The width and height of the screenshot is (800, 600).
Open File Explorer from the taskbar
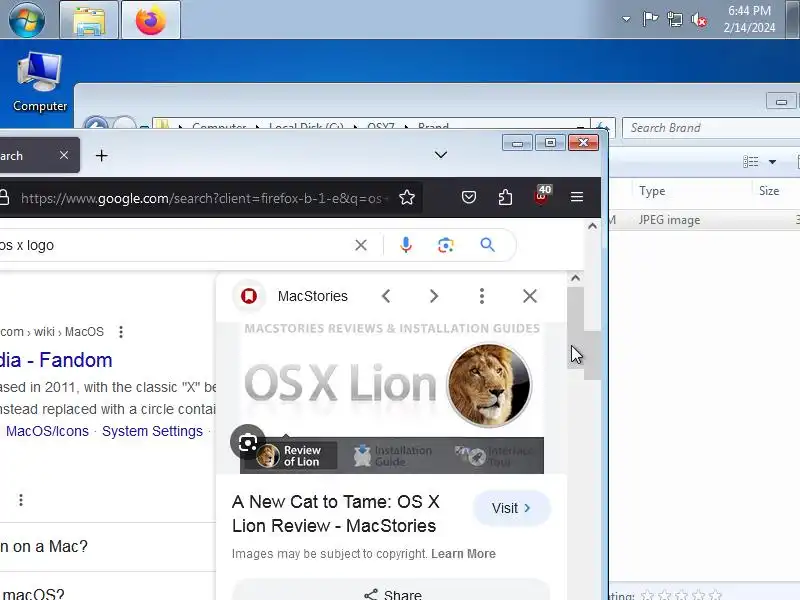pyautogui.click(x=89, y=20)
